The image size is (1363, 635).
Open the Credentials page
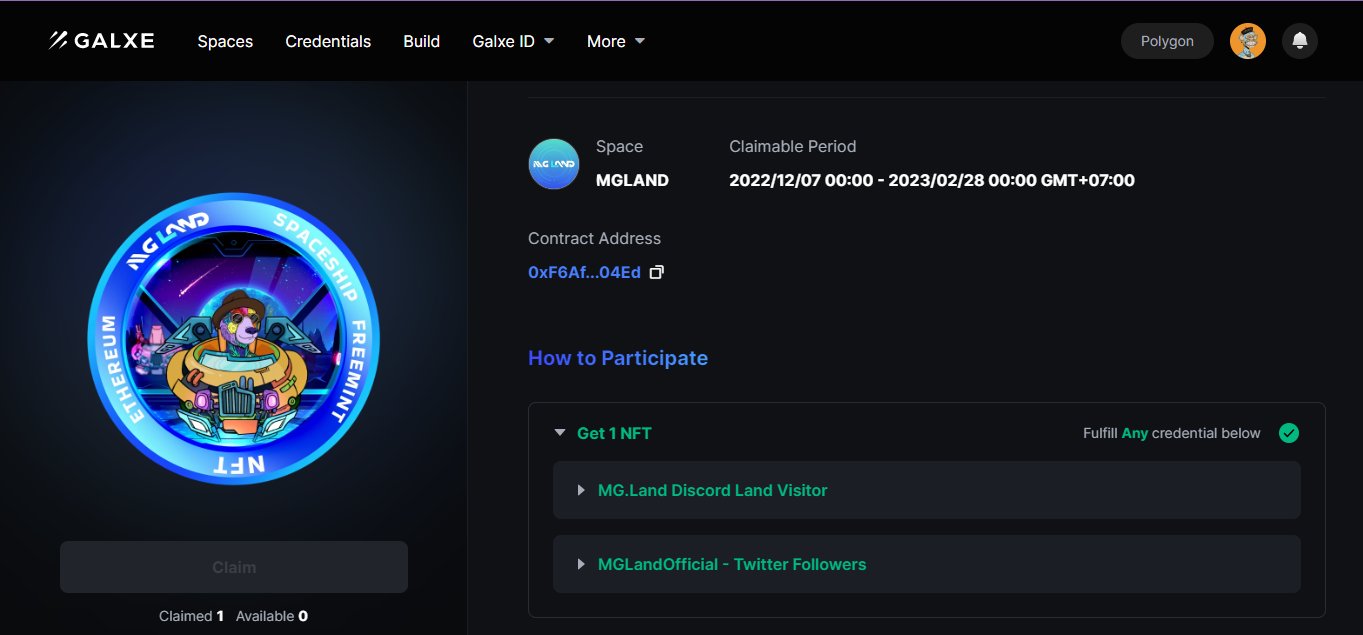coord(328,41)
